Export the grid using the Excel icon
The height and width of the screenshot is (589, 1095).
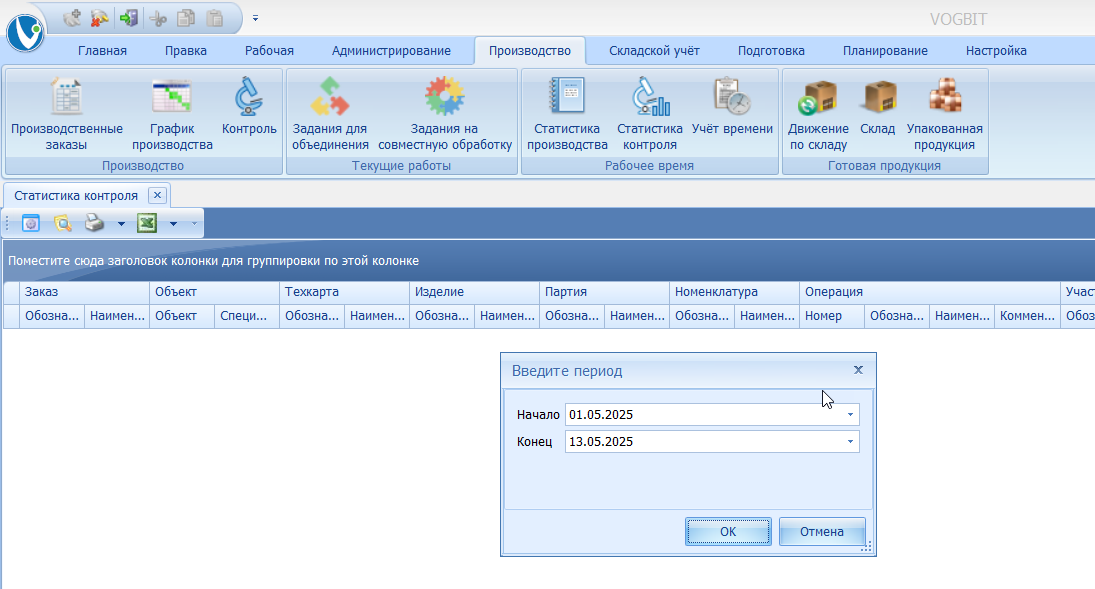pos(147,224)
